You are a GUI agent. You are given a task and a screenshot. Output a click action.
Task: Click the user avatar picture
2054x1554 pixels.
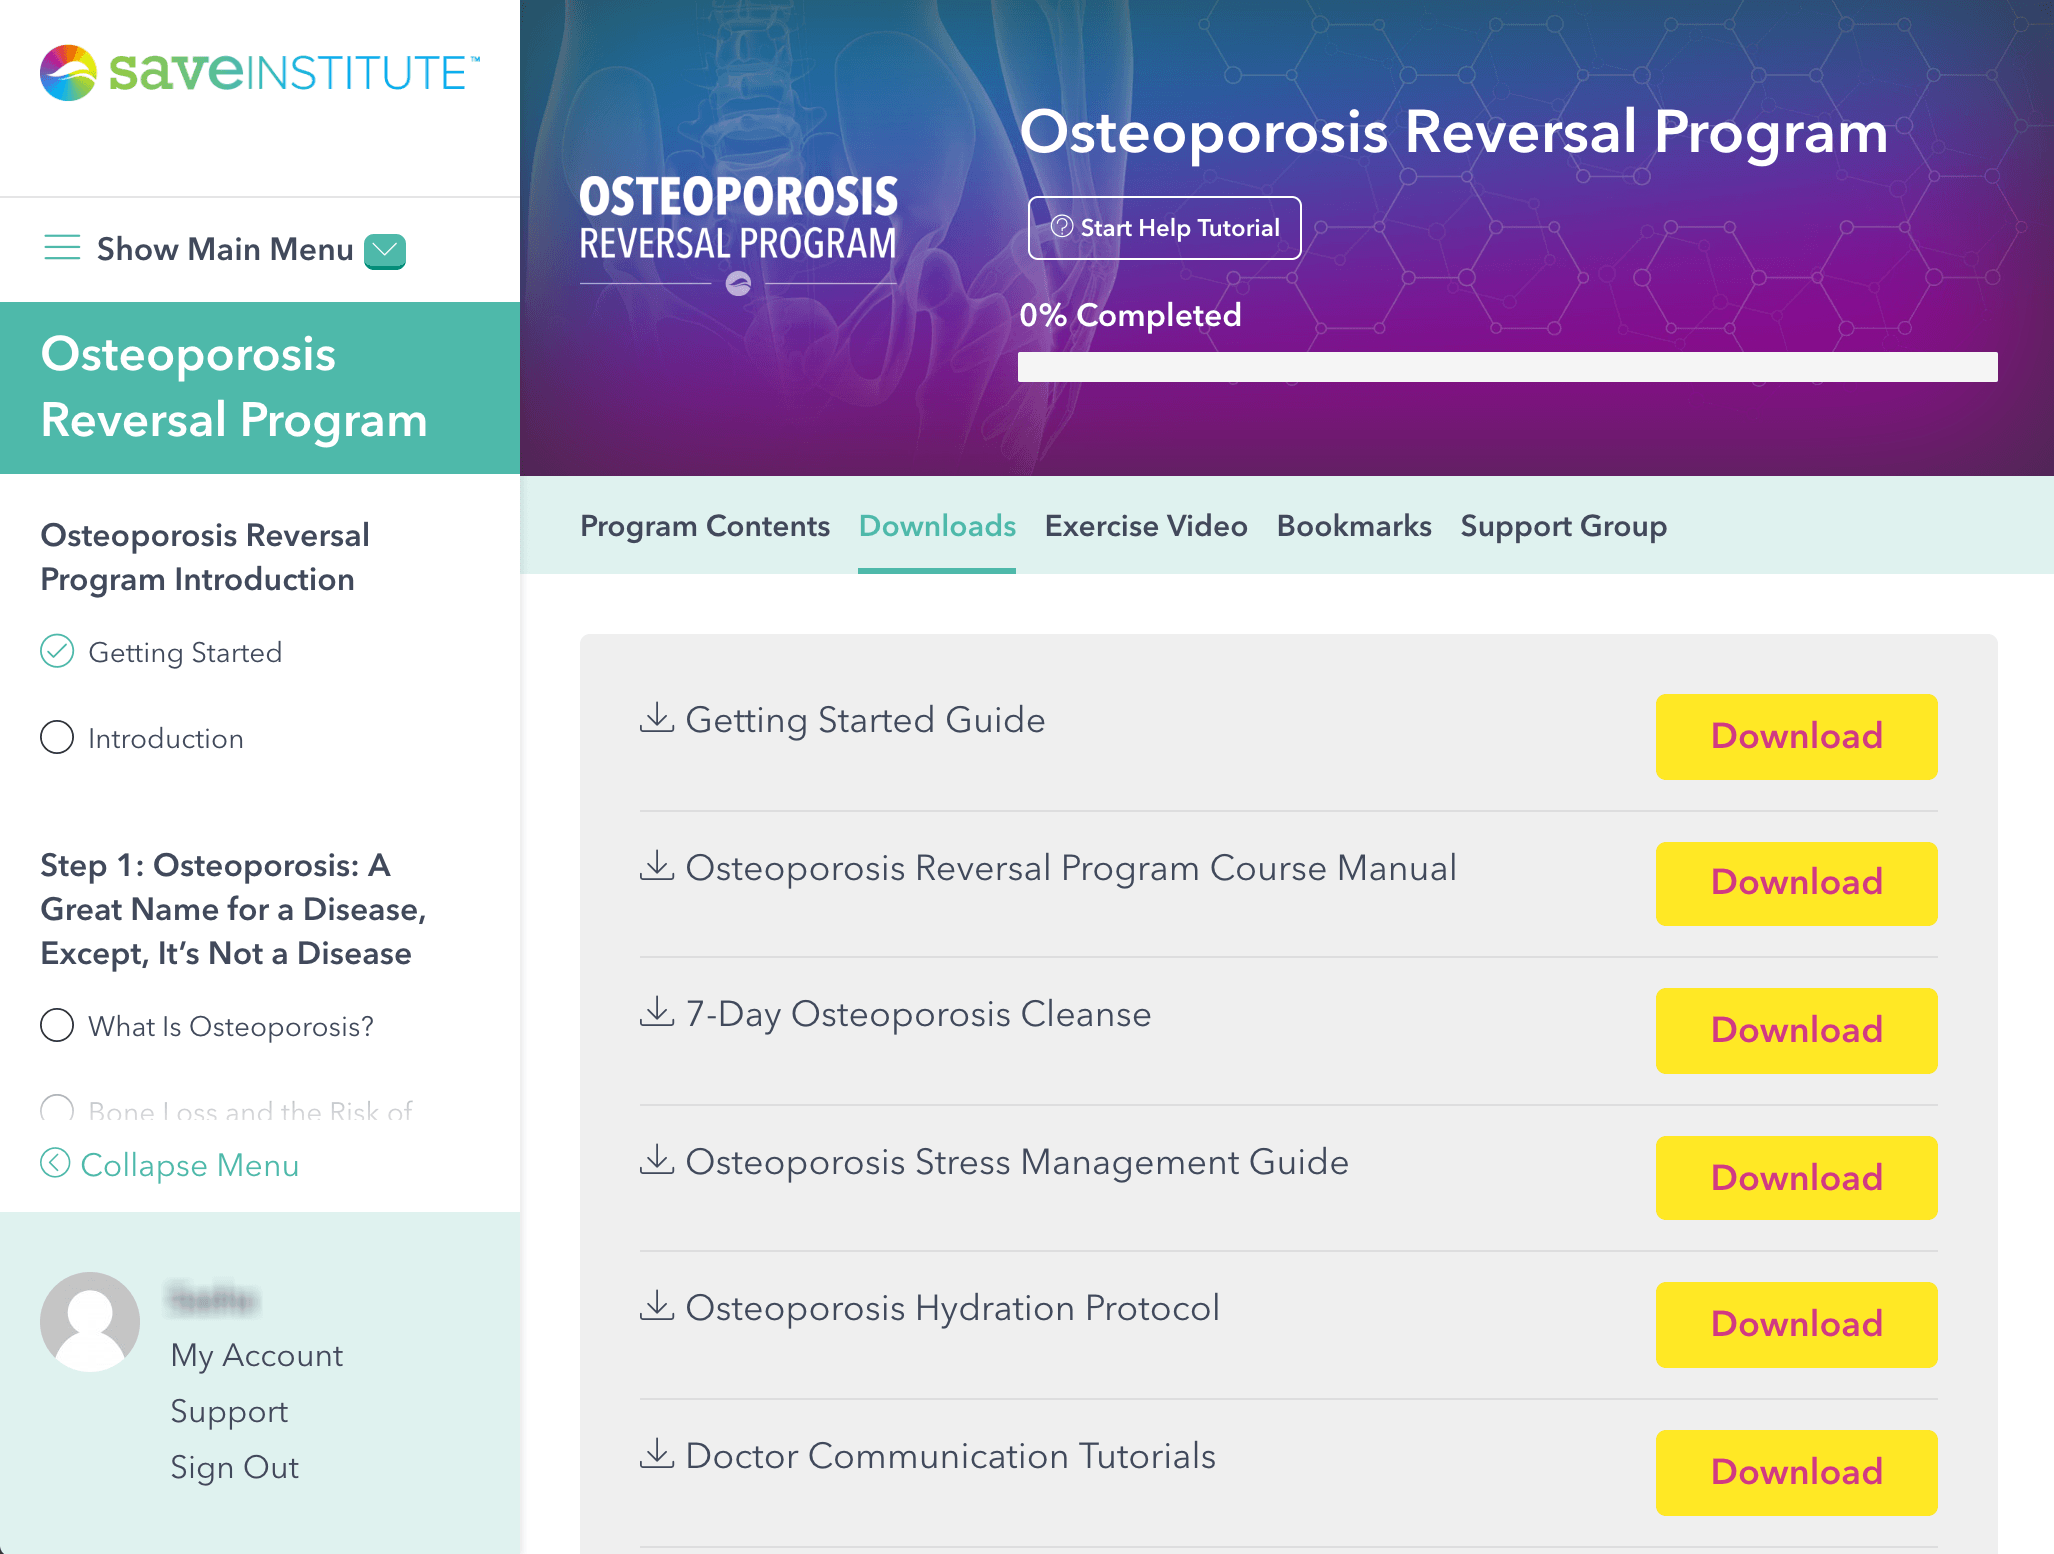90,1322
